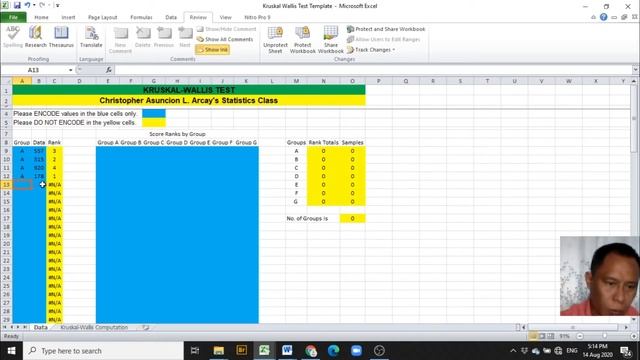This screenshot has height=360, width=640.
Task: Click Protect Workbook
Action: point(302,40)
